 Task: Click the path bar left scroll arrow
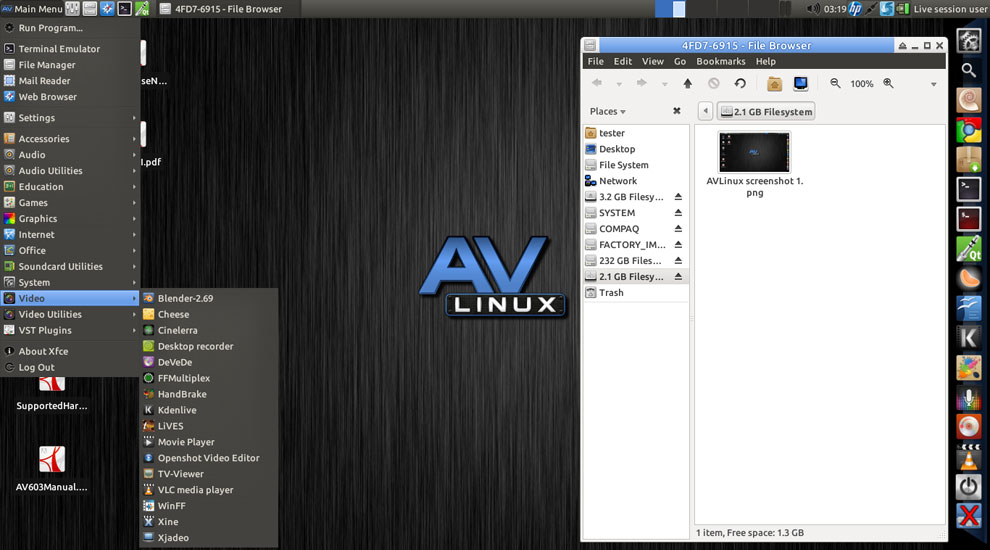(x=705, y=112)
